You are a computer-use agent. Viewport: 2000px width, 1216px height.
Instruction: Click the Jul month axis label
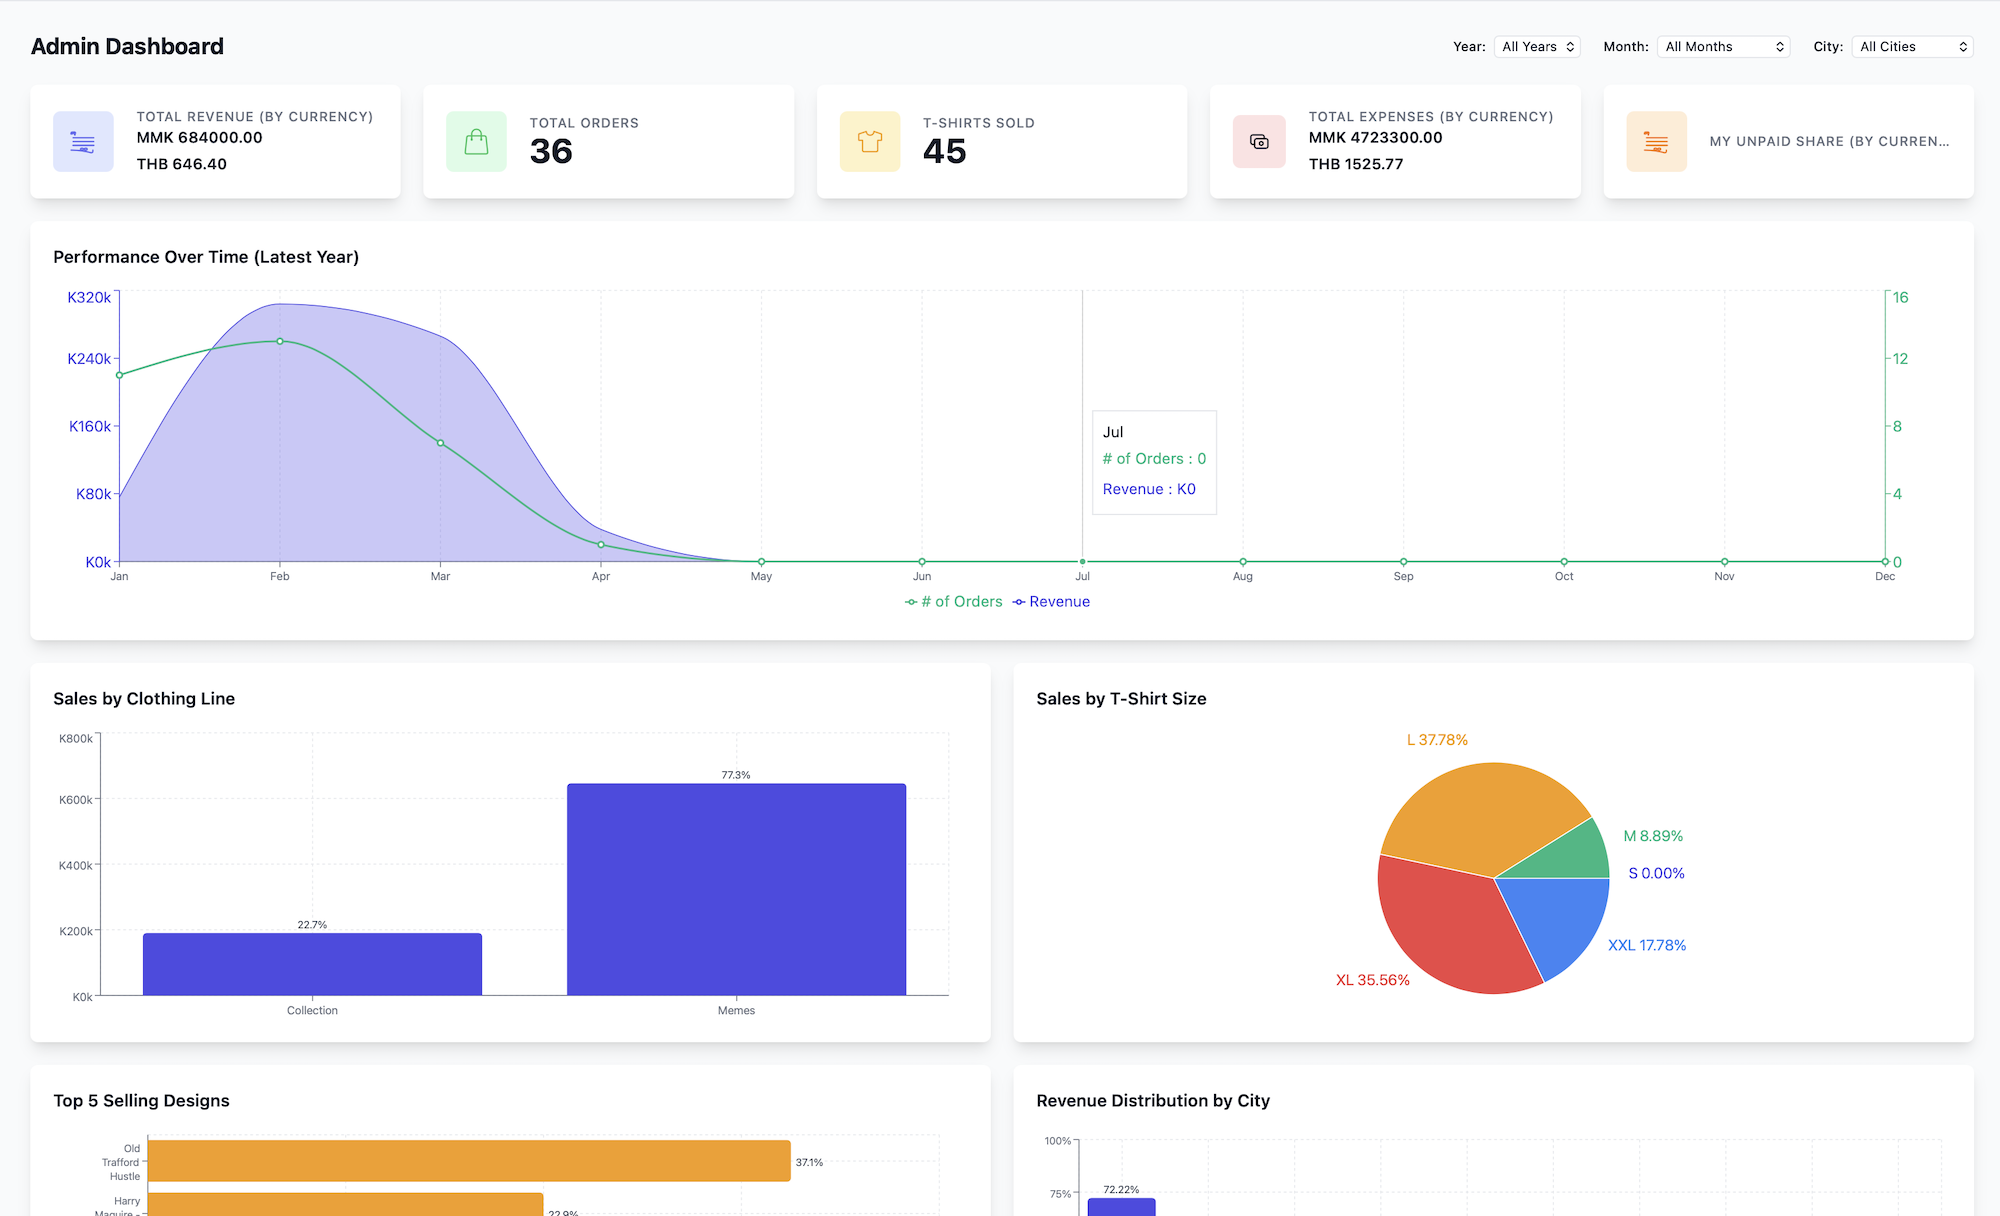point(1082,576)
